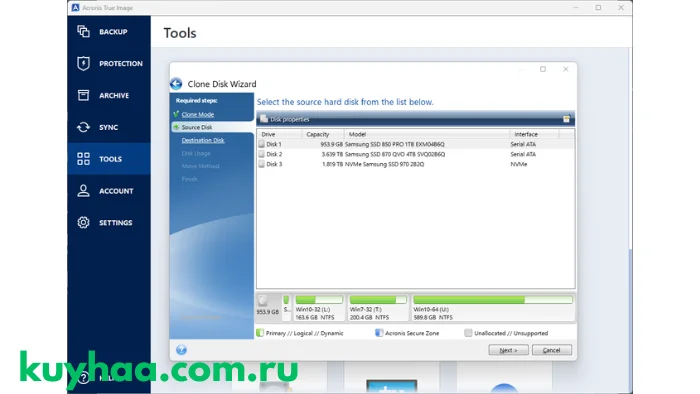Open the SYNC menu label

coord(108,127)
